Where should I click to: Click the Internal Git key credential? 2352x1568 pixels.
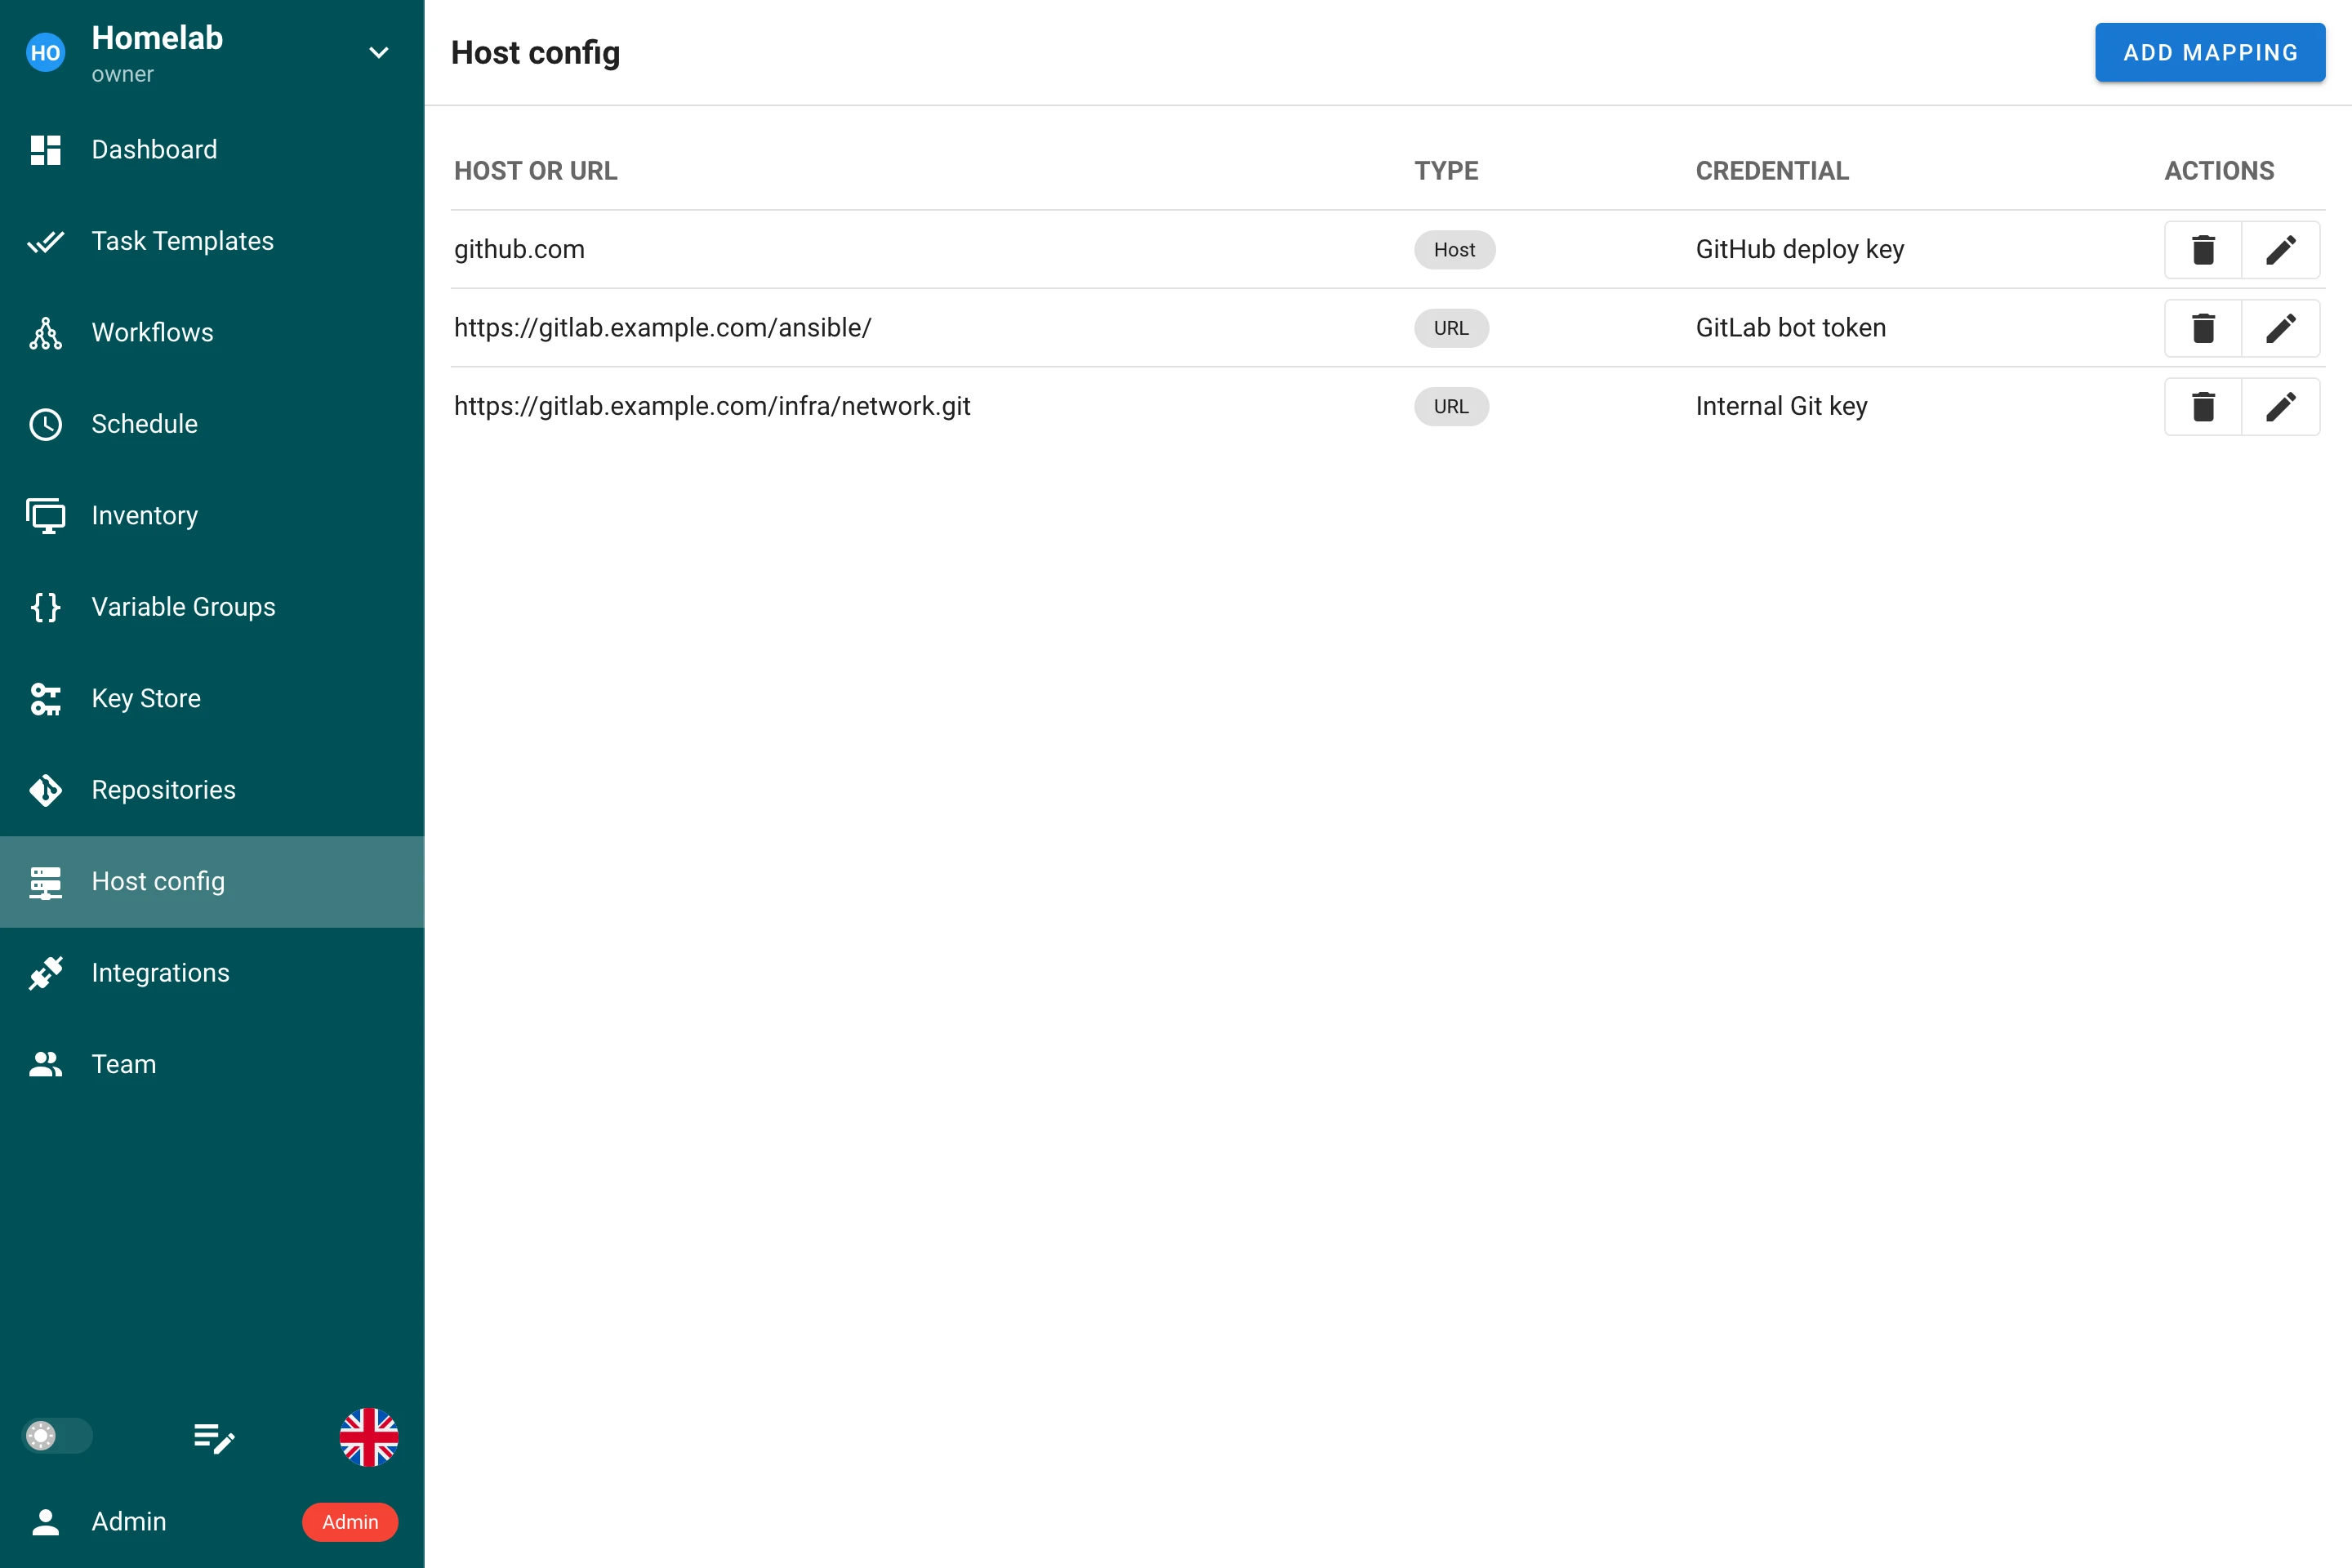click(1782, 406)
